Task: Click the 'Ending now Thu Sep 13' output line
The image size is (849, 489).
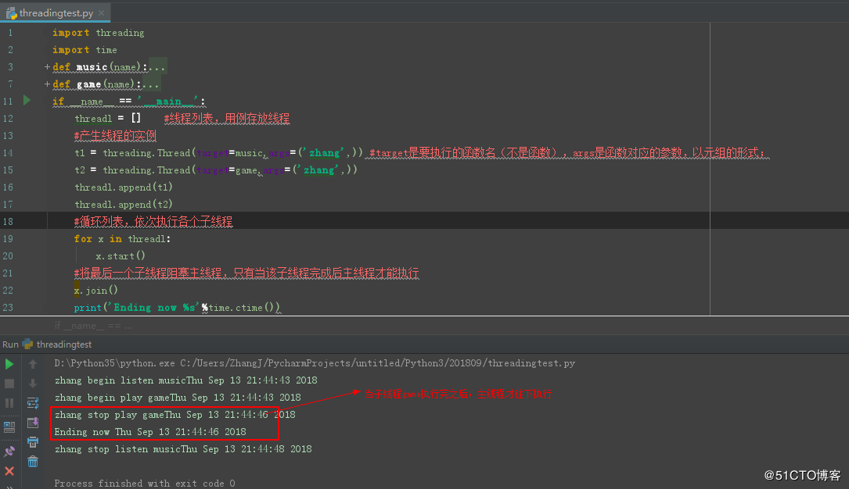Action: click(x=150, y=432)
